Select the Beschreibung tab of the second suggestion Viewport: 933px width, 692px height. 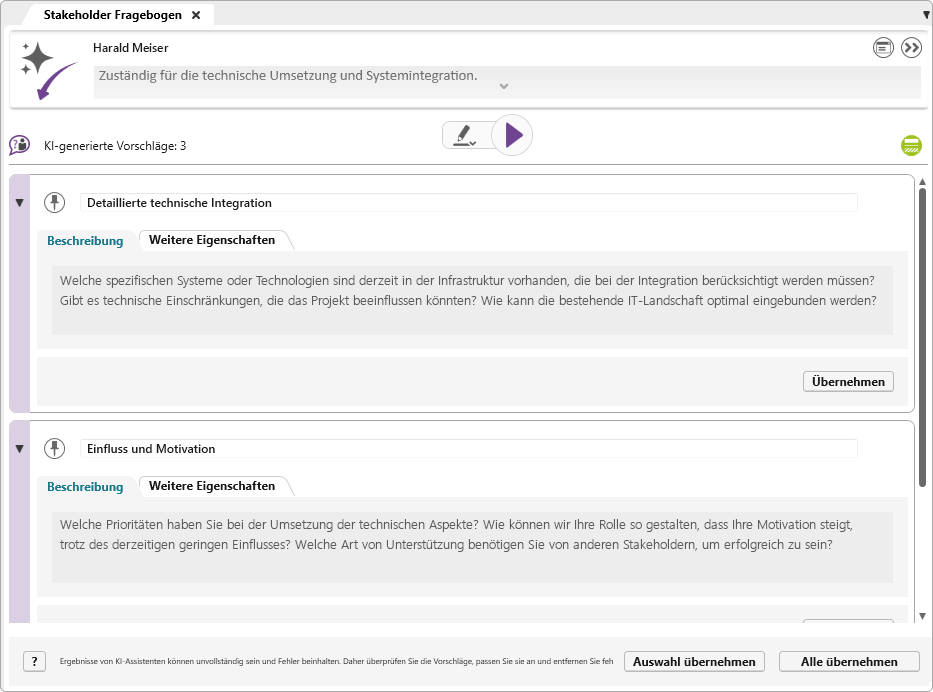86,486
